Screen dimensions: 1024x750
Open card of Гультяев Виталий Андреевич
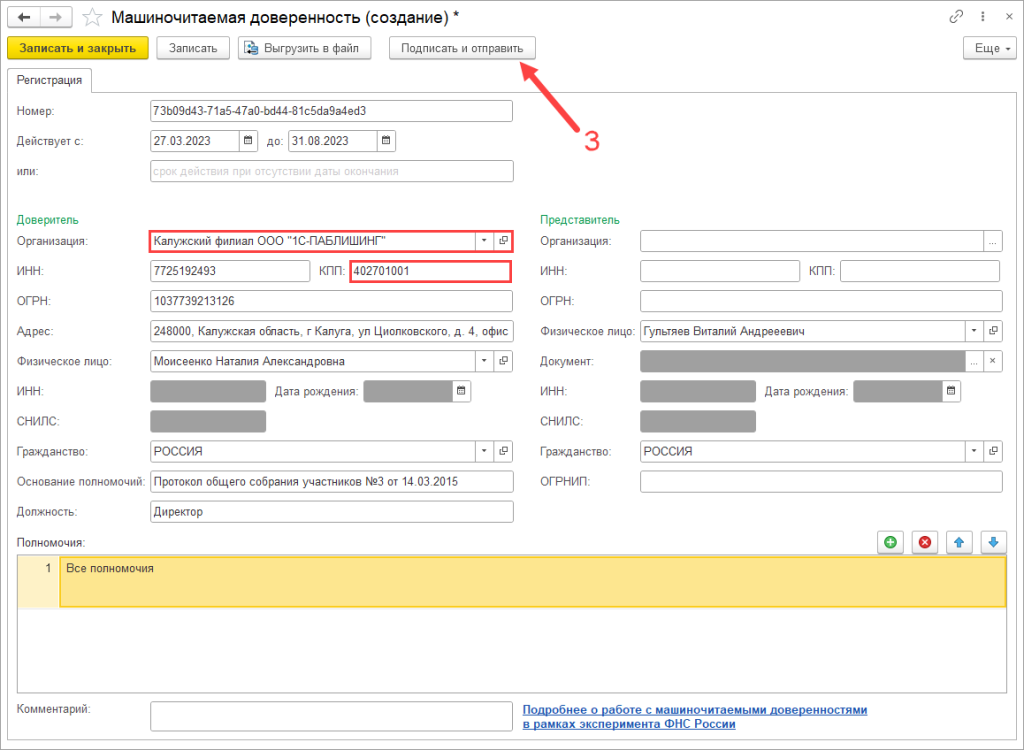pyautogui.click(x=993, y=331)
